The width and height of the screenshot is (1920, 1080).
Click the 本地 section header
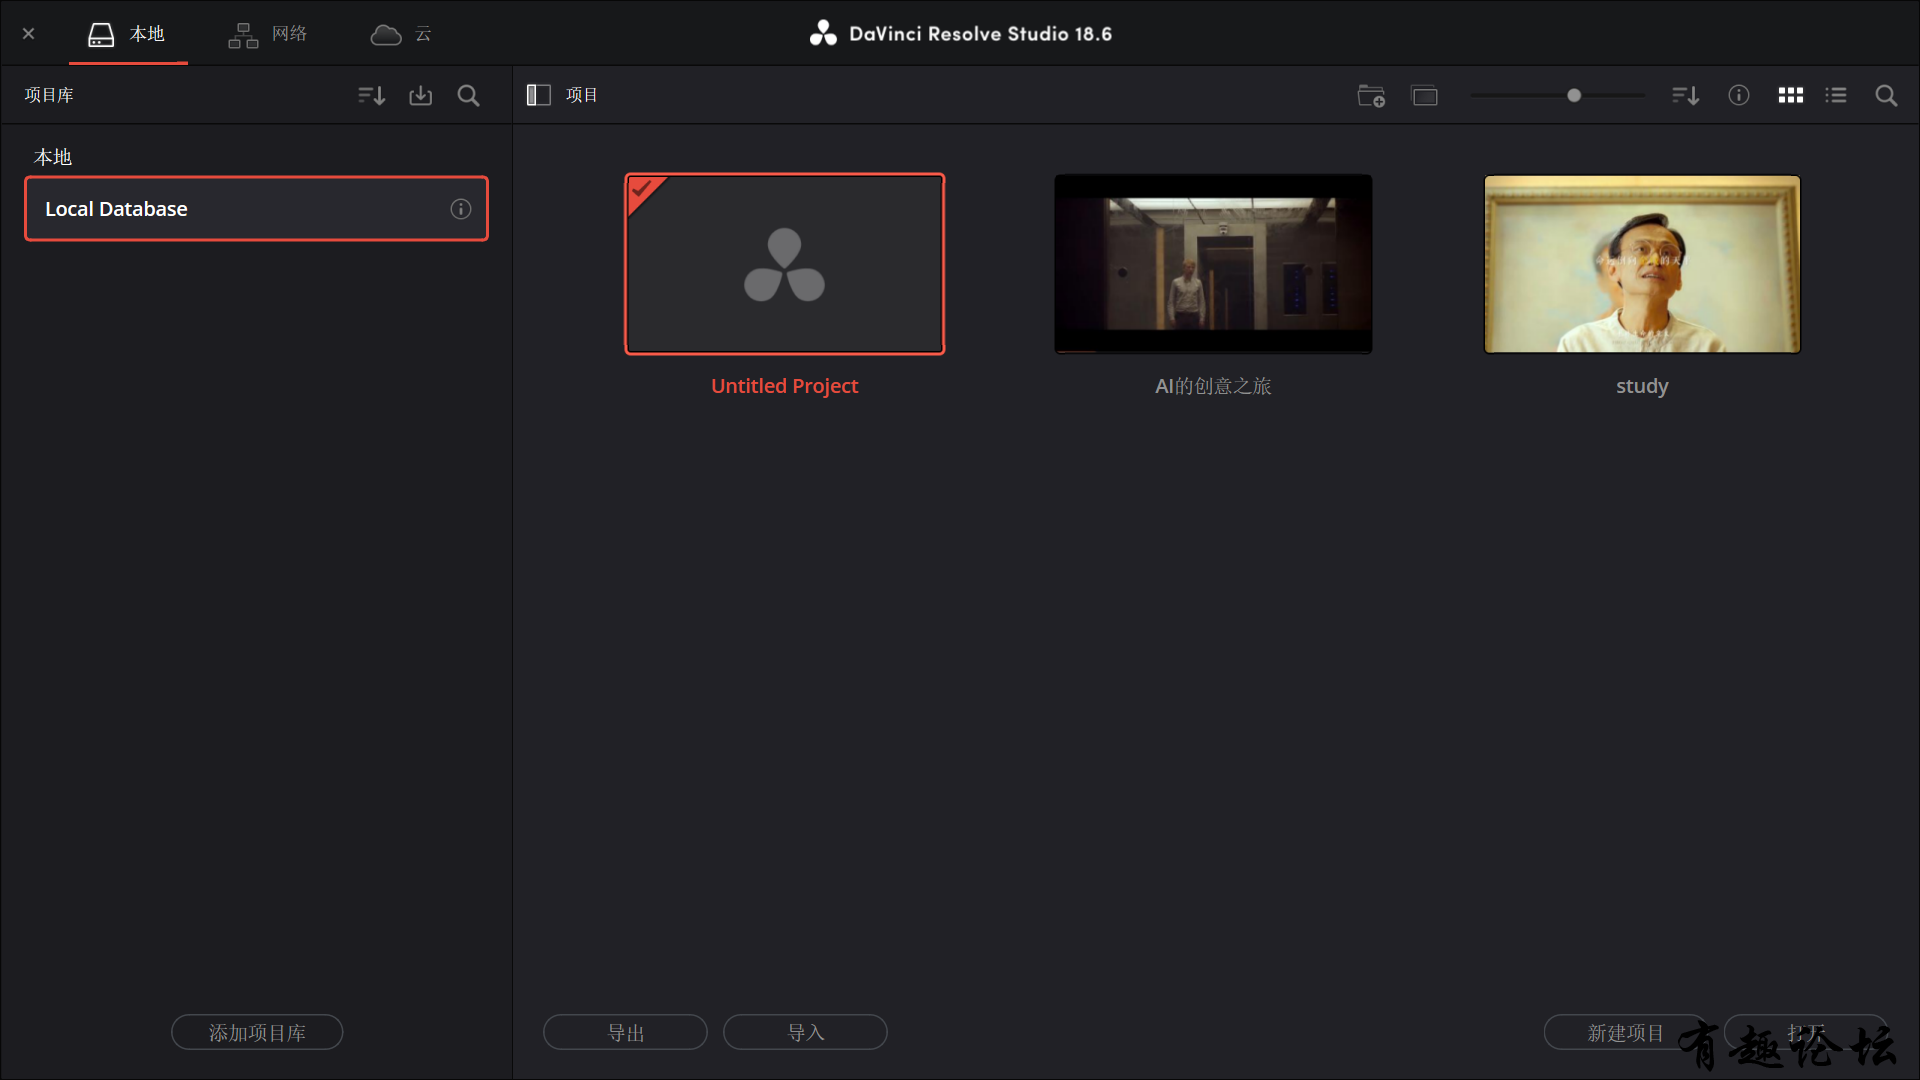[x=53, y=157]
